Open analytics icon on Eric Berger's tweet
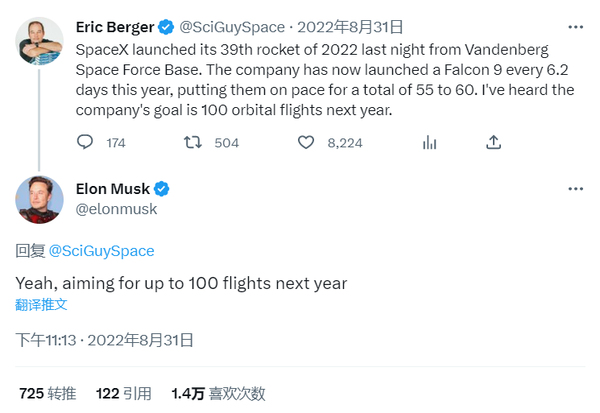The image size is (600, 413). [x=430, y=143]
